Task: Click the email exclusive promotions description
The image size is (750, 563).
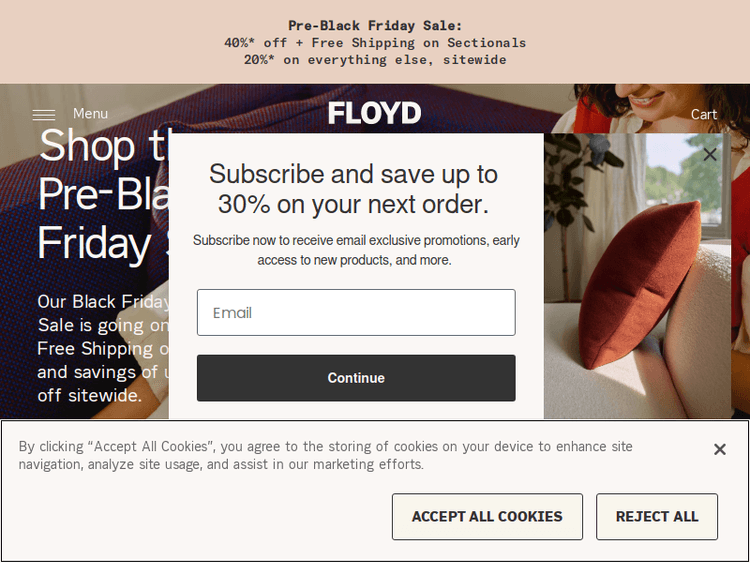Action: (356, 250)
